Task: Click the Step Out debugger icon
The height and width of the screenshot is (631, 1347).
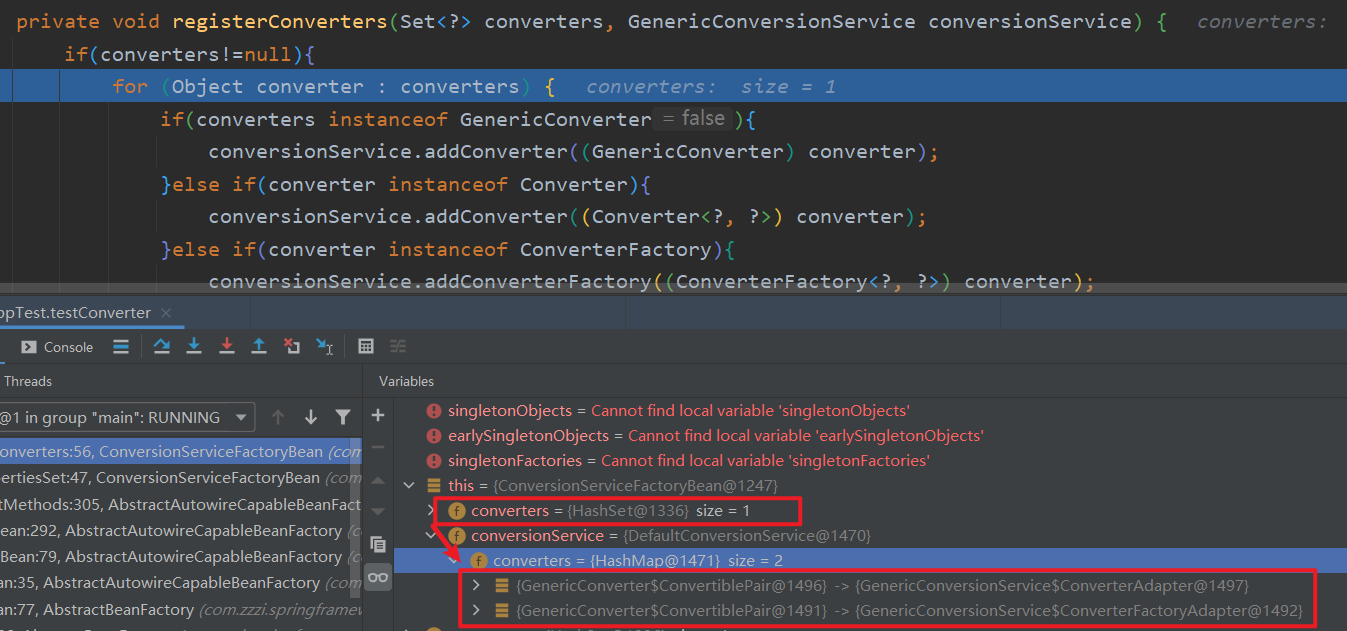Action: [x=259, y=347]
